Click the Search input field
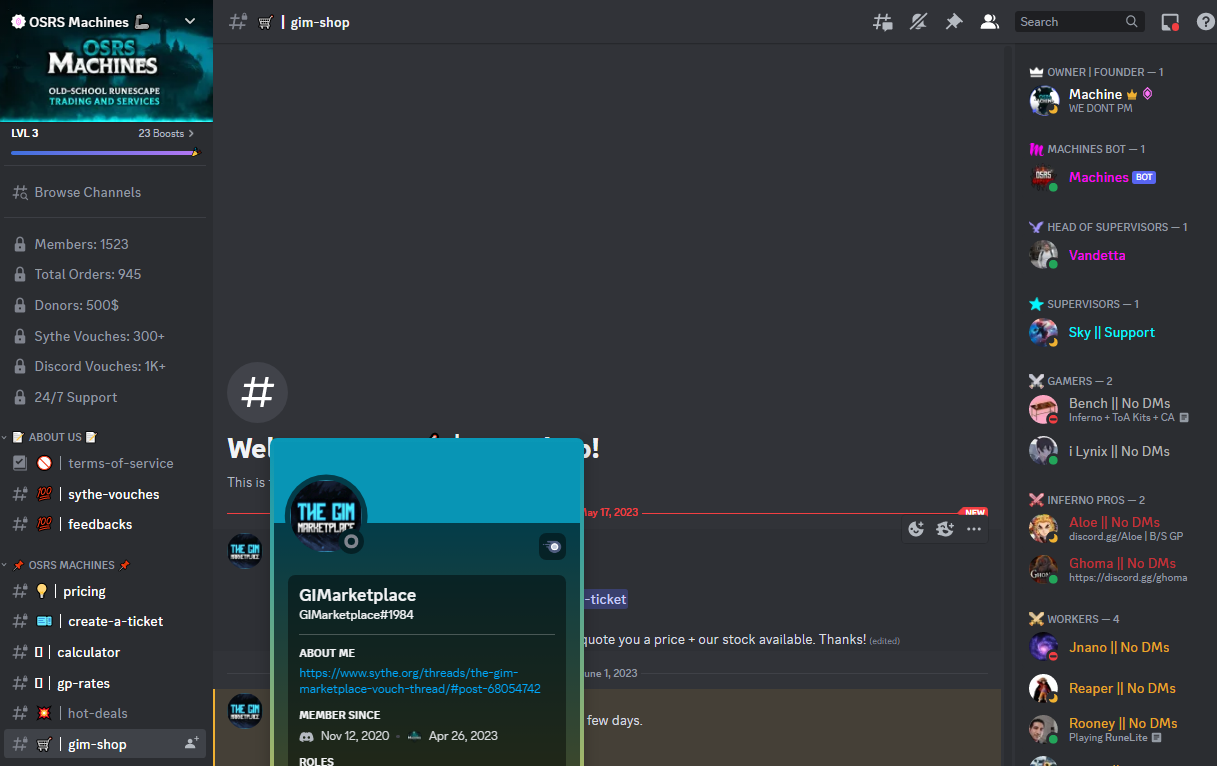The height and width of the screenshot is (766, 1217). click(1079, 21)
